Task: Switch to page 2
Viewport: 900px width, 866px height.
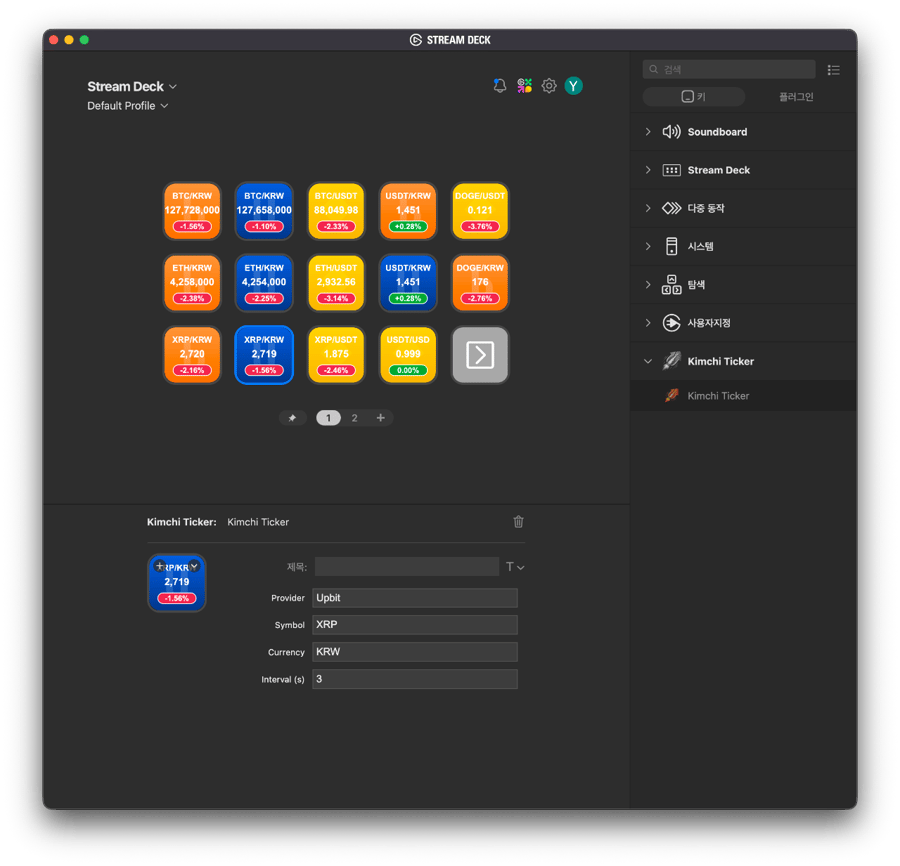Action: [x=354, y=418]
